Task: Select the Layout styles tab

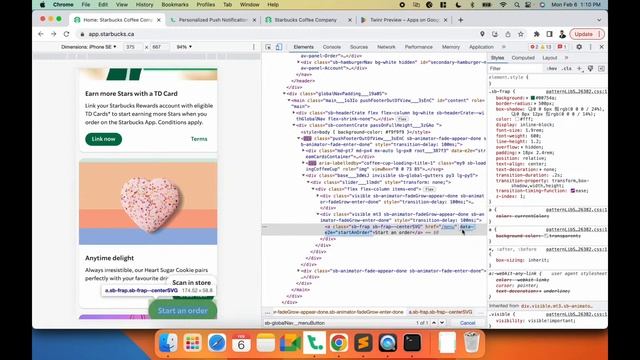Action: [x=549, y=58]
